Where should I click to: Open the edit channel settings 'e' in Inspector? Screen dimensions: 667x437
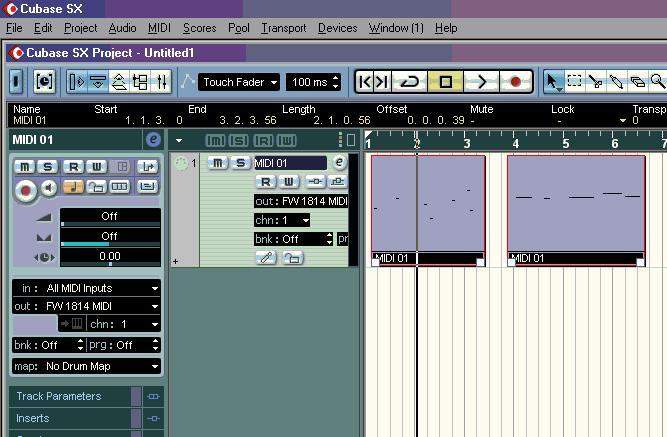[x=153, y=140]
